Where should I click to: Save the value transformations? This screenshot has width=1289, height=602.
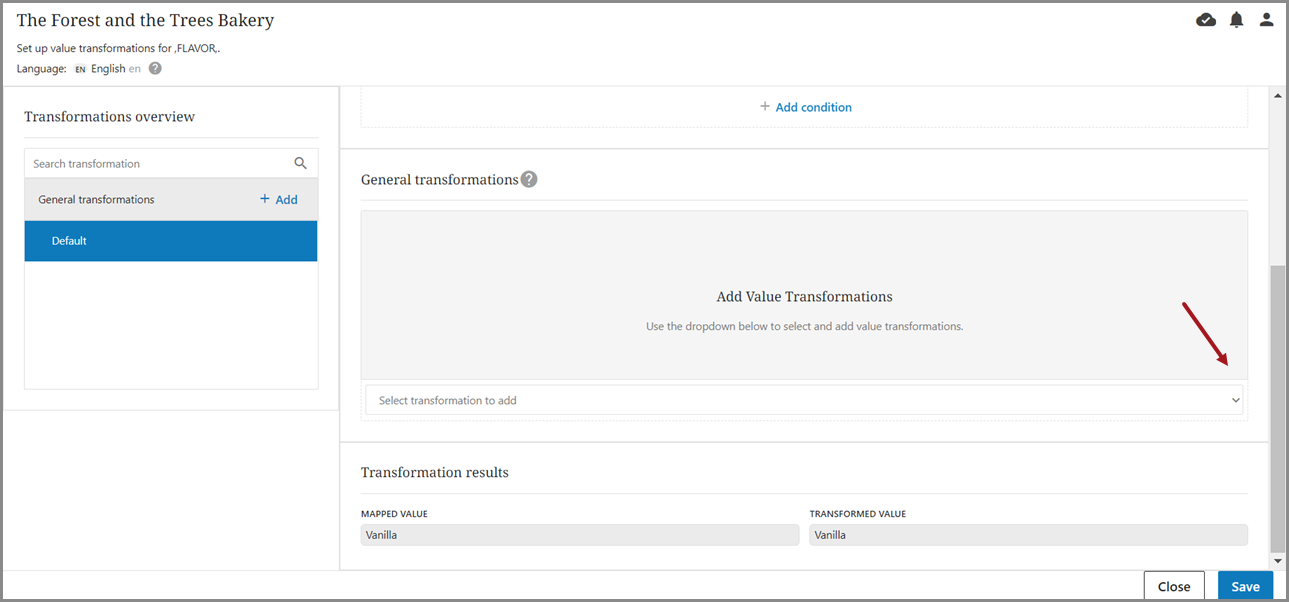[1245, 586]
